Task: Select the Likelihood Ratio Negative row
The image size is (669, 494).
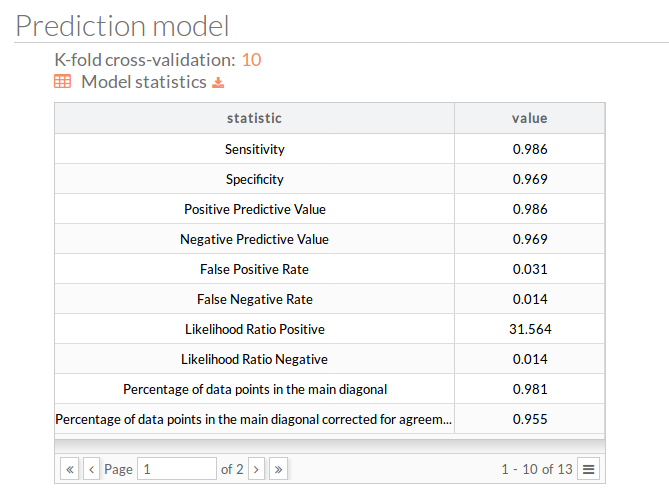Action: coord(329,359)
